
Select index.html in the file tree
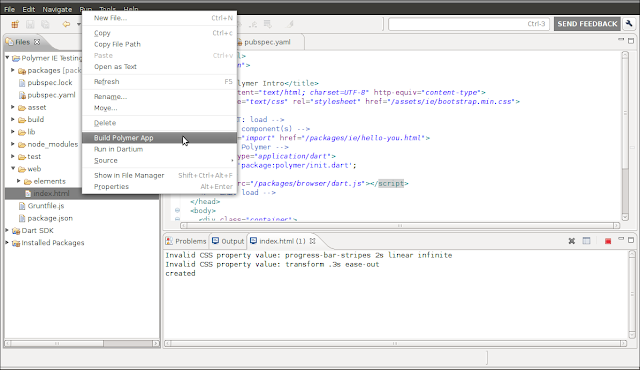click(51, 193)
